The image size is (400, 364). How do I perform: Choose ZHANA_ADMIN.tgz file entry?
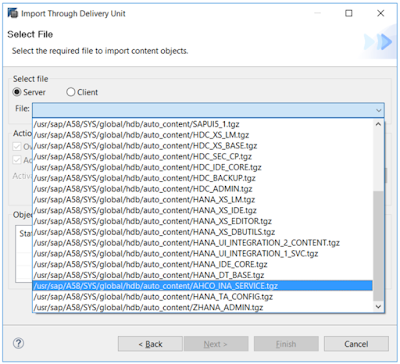pyautogui.click(x=203, y=307)
